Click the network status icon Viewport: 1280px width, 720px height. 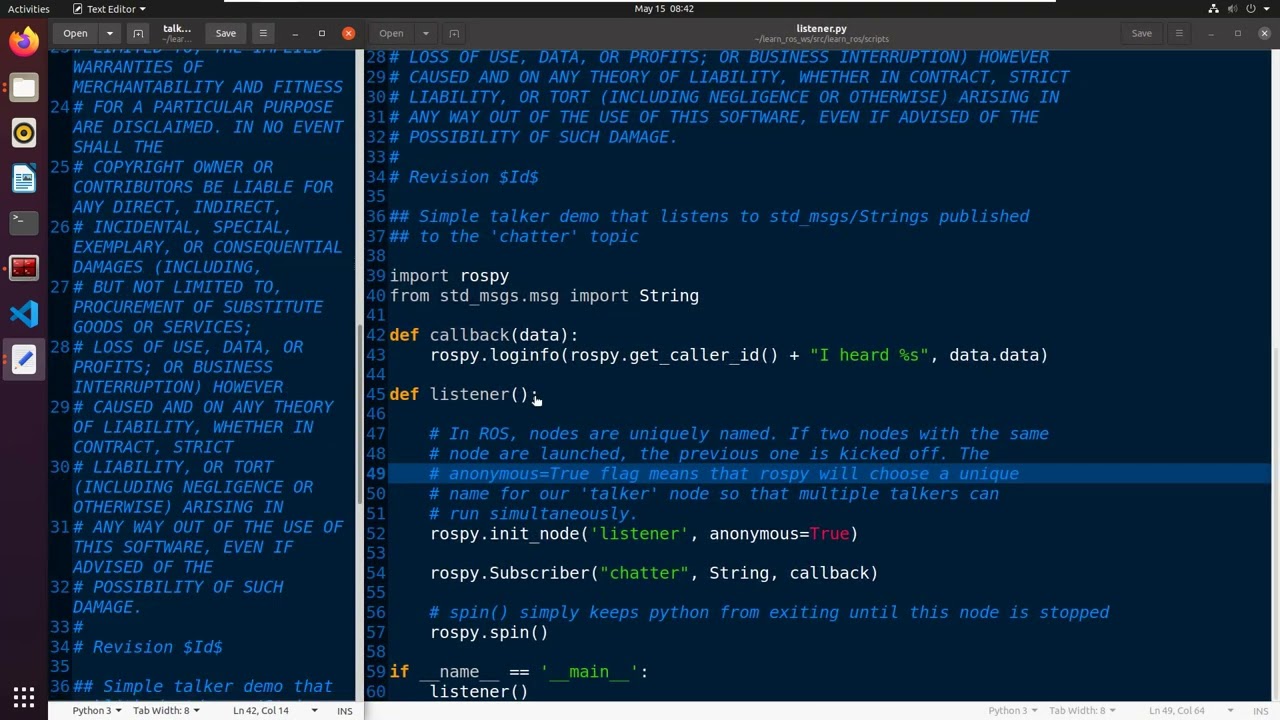coord(1213,9)
